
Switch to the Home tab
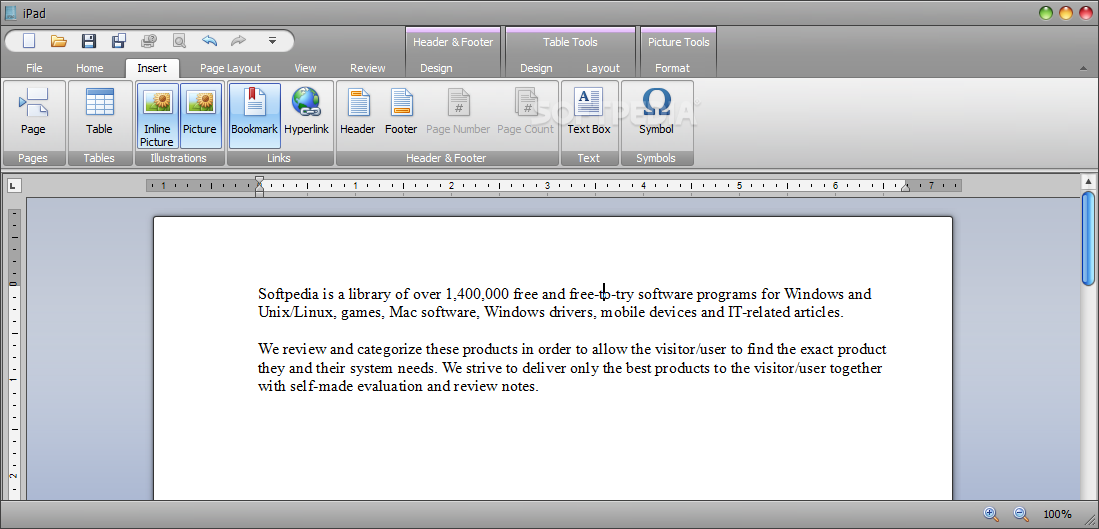[x=90, y=68]
